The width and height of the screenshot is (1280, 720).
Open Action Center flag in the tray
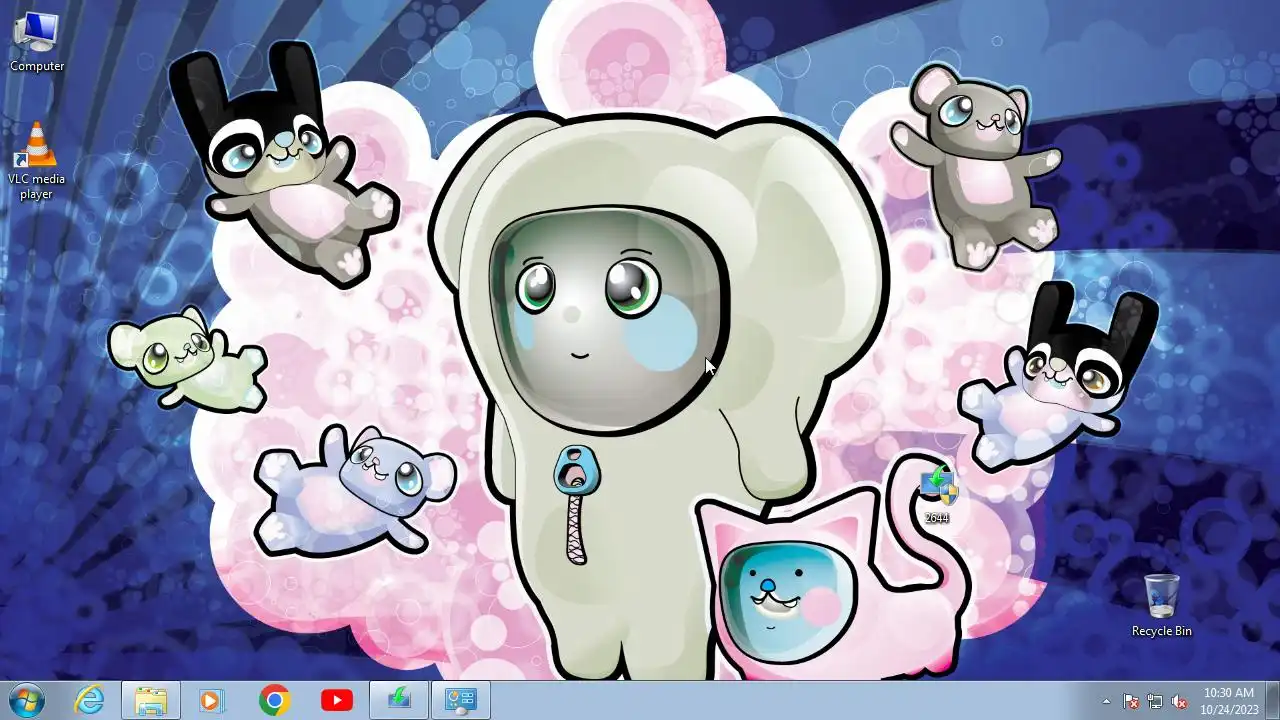click(1131, 701)
